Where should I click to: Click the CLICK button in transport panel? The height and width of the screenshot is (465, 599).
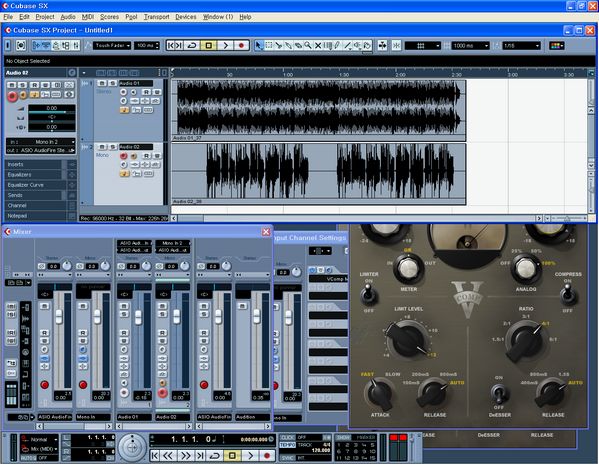click(x=288, y=437)
